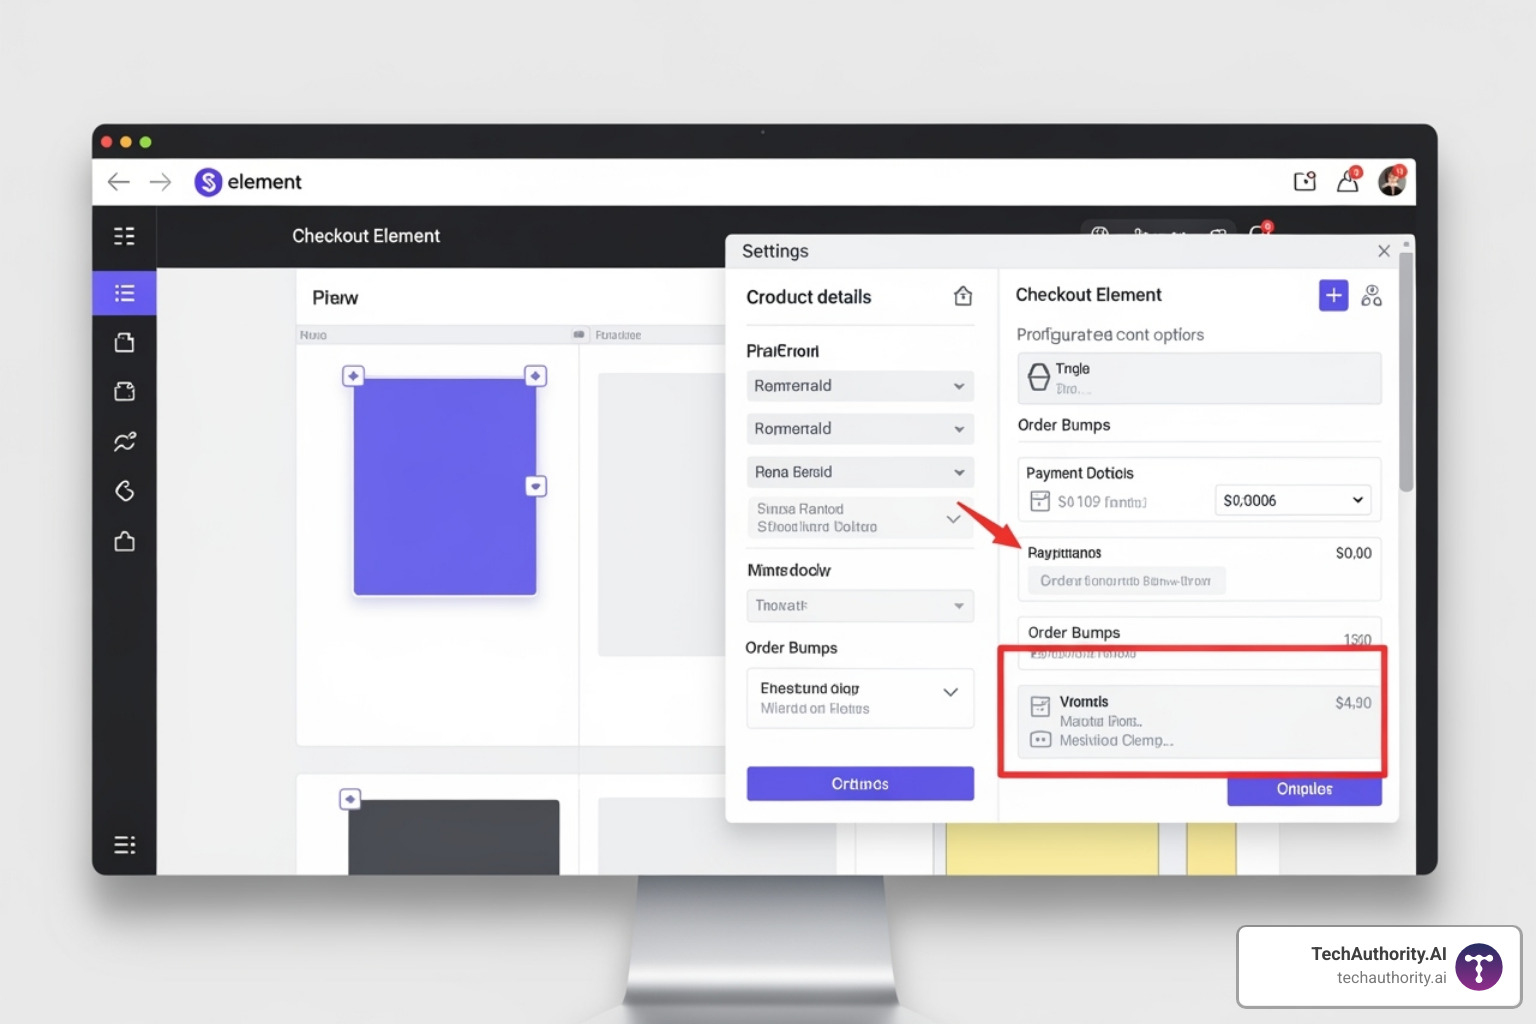The image size is (1536, 1024).
Task: Click the Oniples button at bottom right
Action: (1304, 790)
